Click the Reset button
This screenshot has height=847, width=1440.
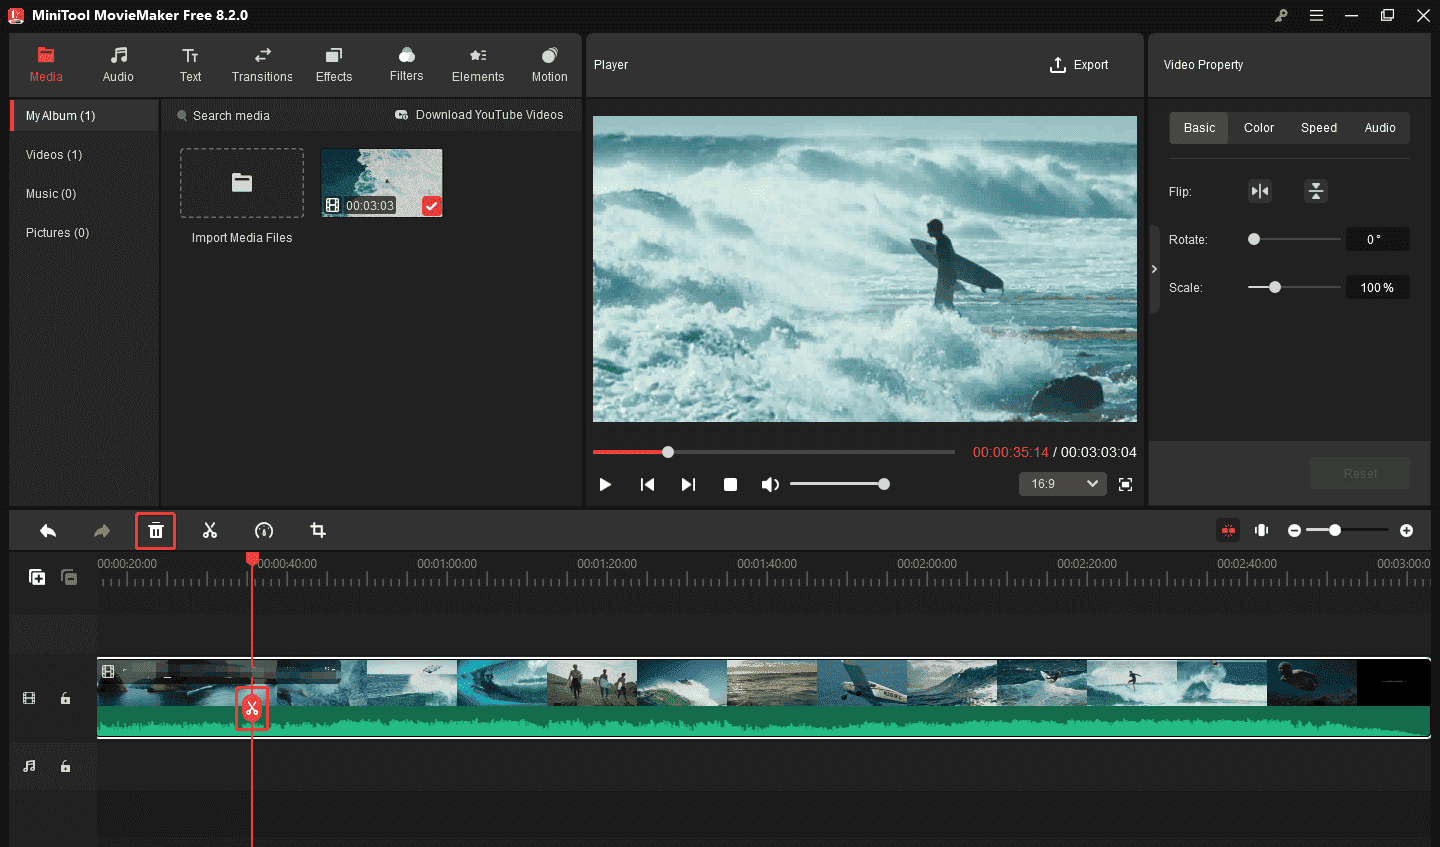click(1360, 473)
